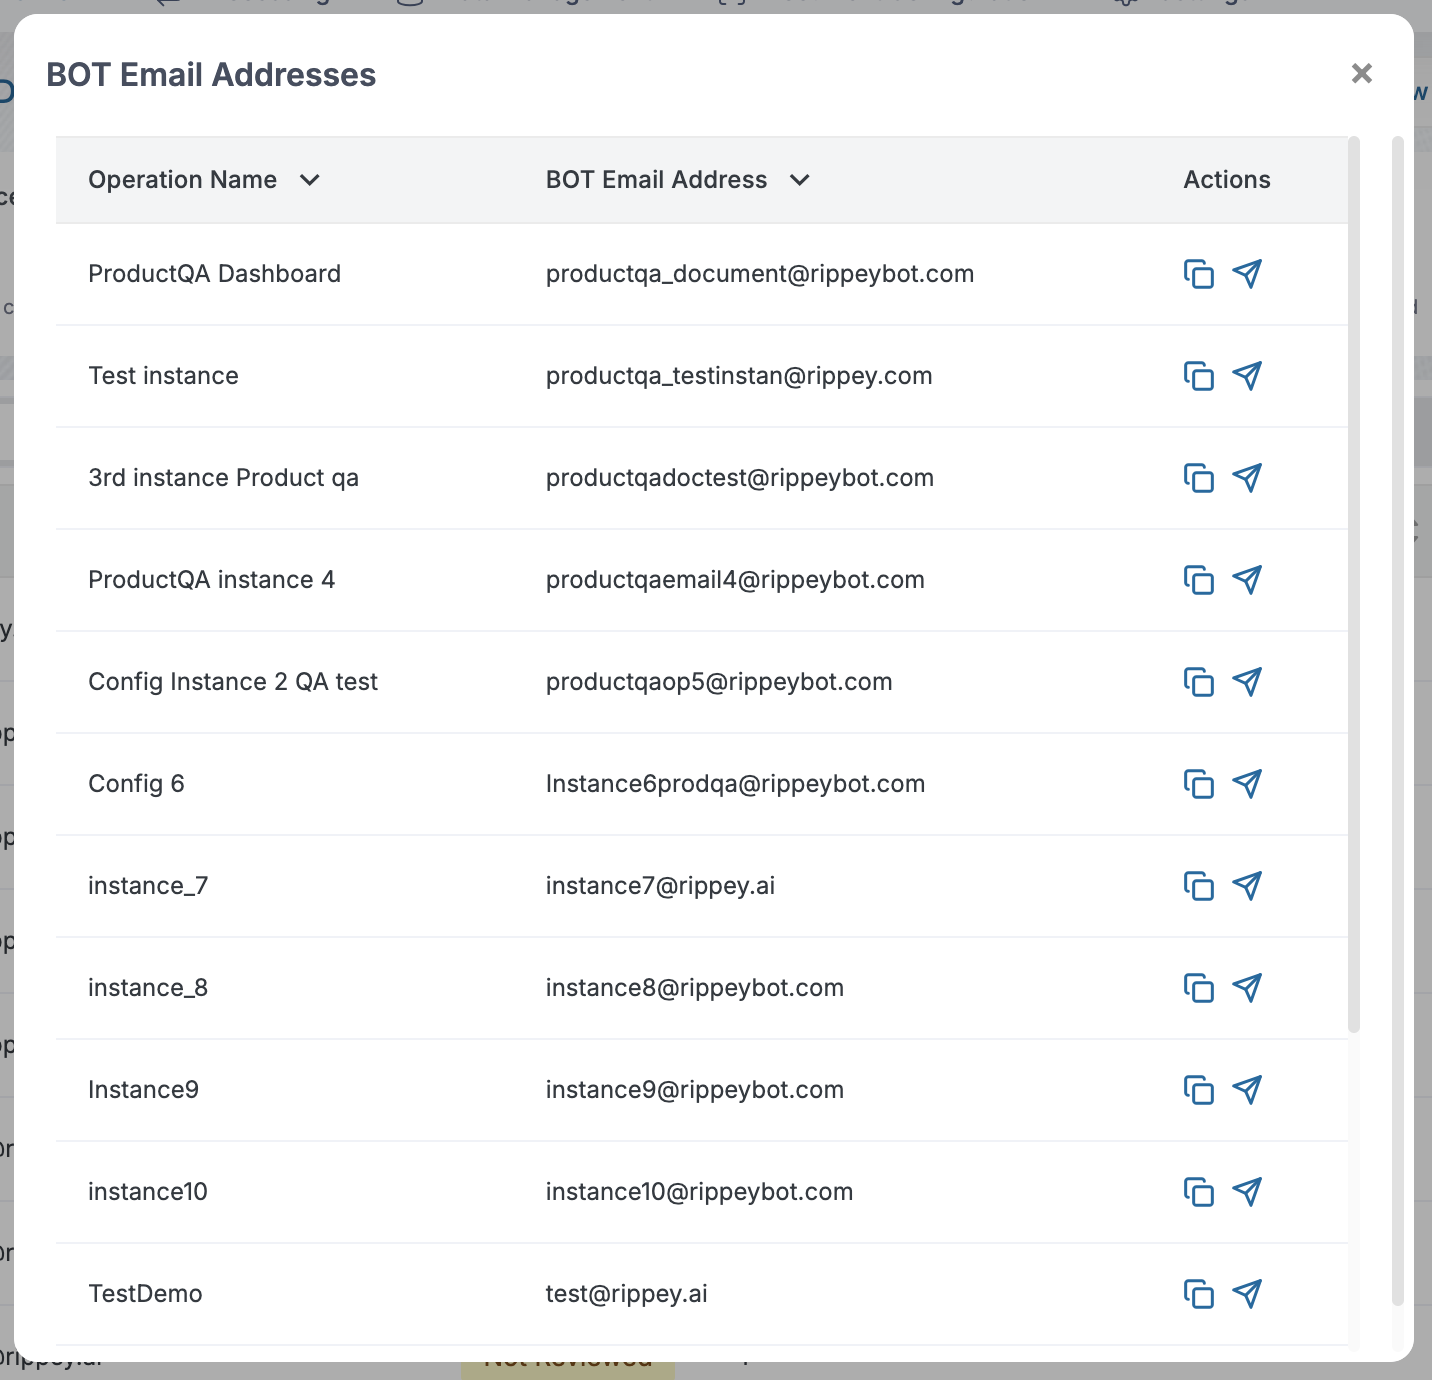Copy Config 6 bot email address
This screenshot has width=1432, height=1380.
pyautogui.click(x=1198, y=784)
